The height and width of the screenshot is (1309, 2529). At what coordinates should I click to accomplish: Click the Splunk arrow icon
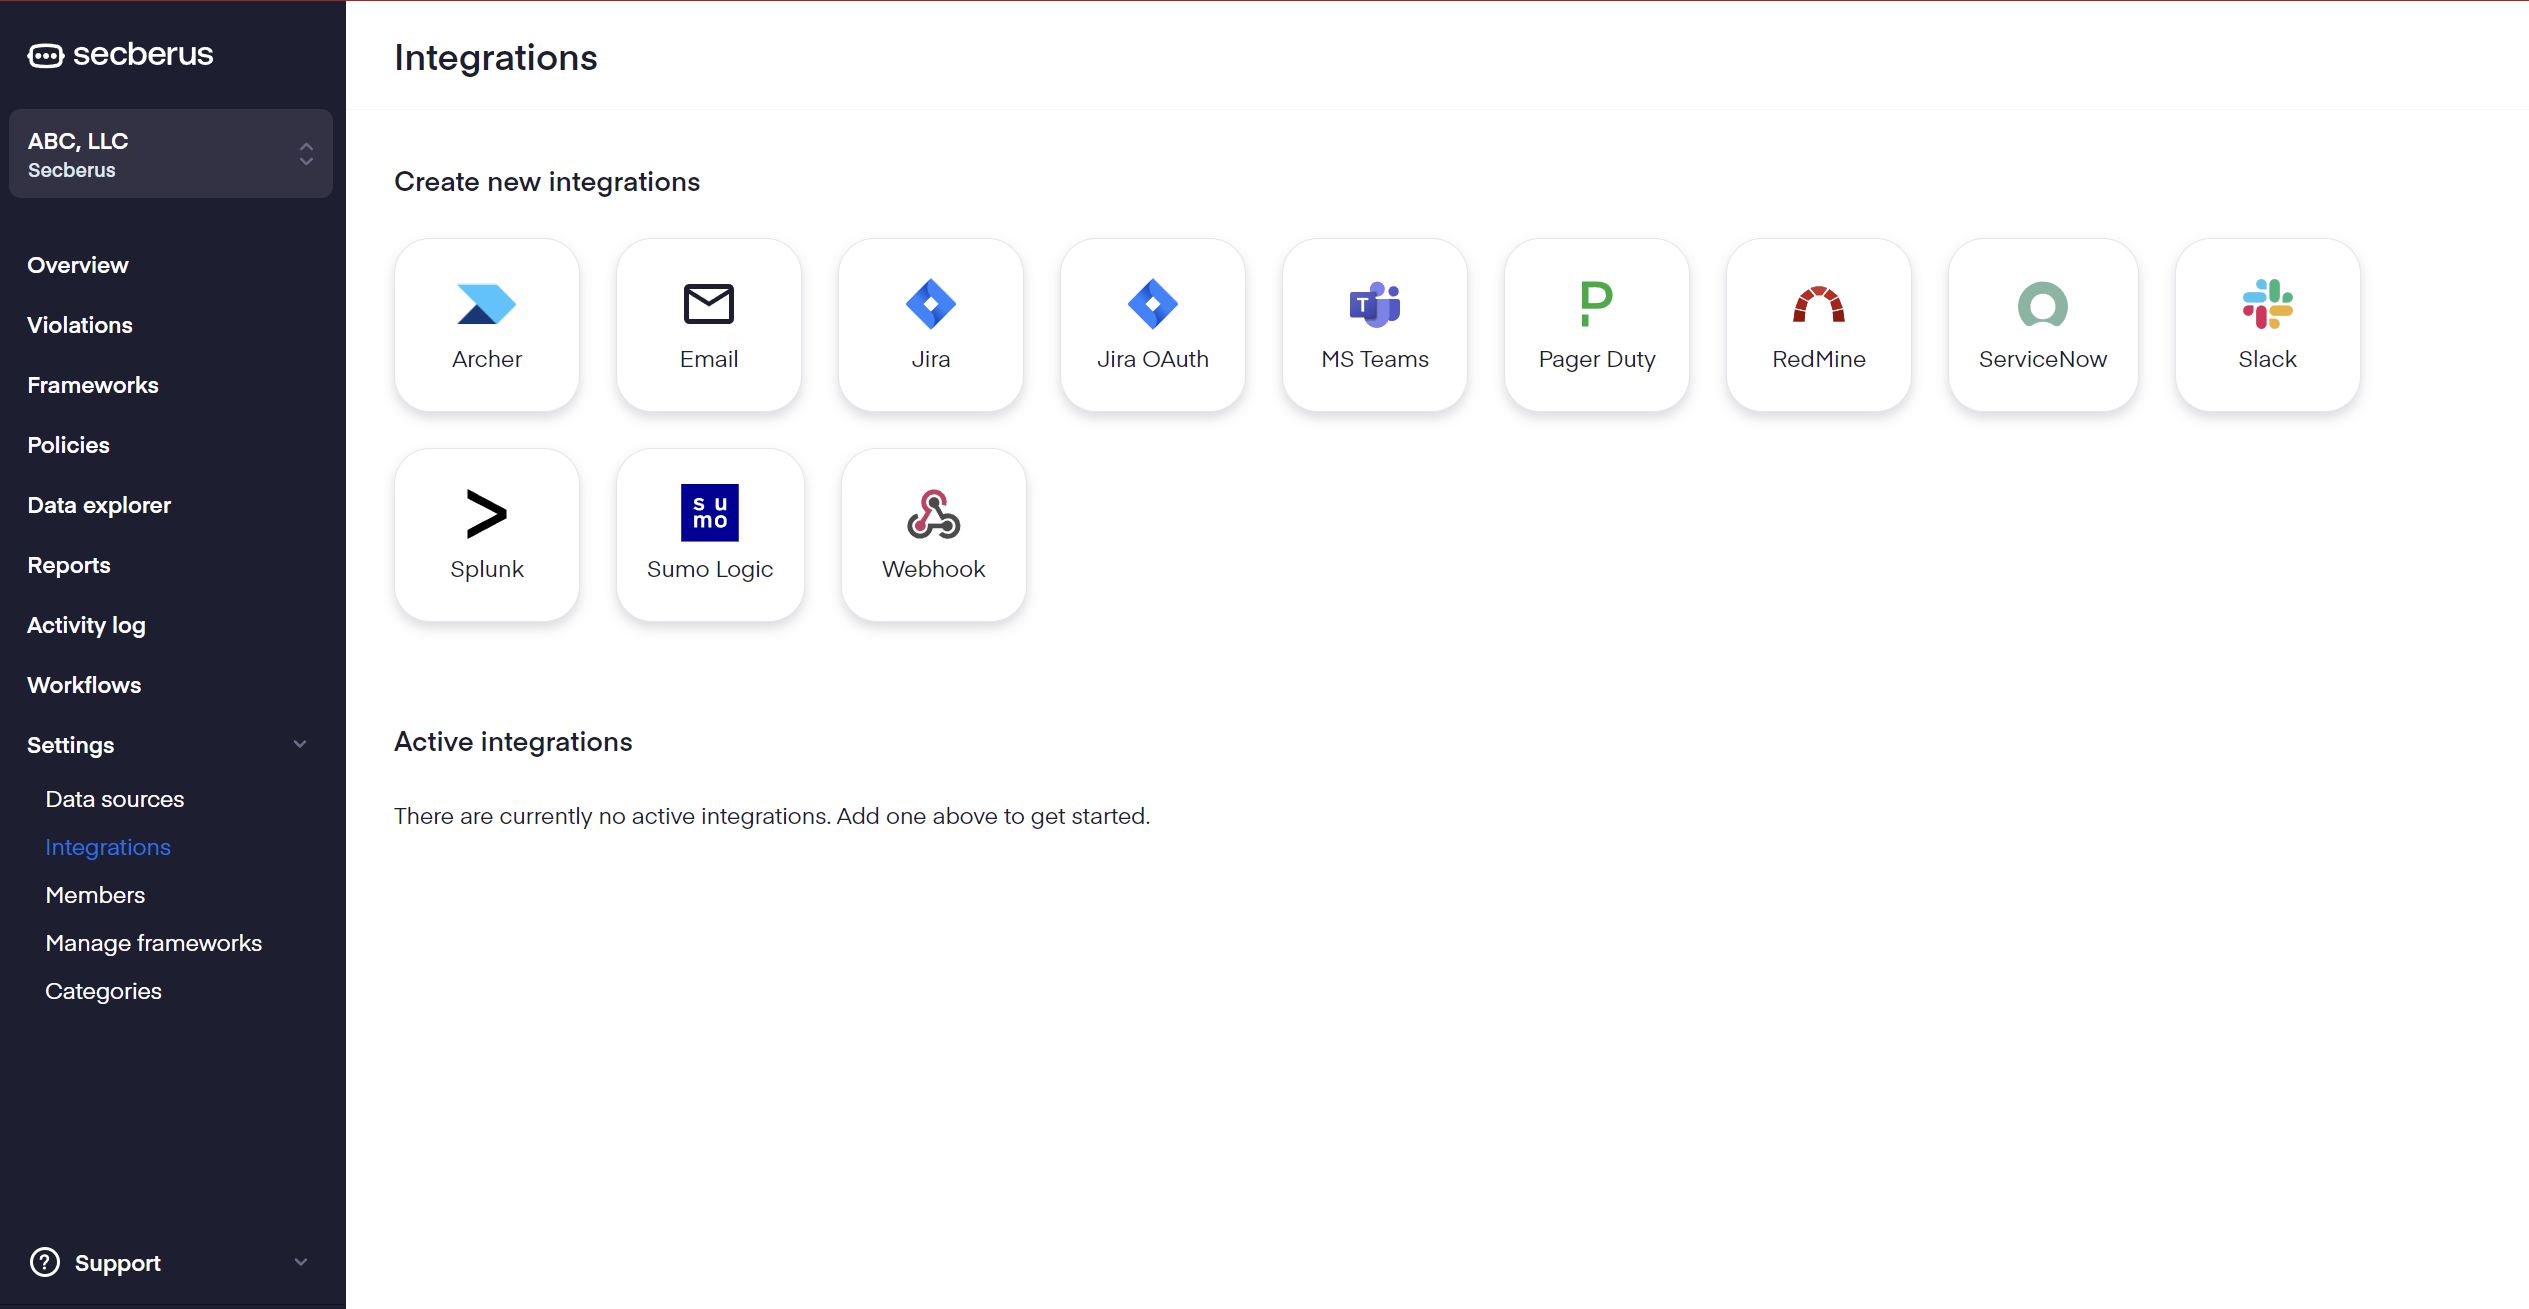pos(487,514)
